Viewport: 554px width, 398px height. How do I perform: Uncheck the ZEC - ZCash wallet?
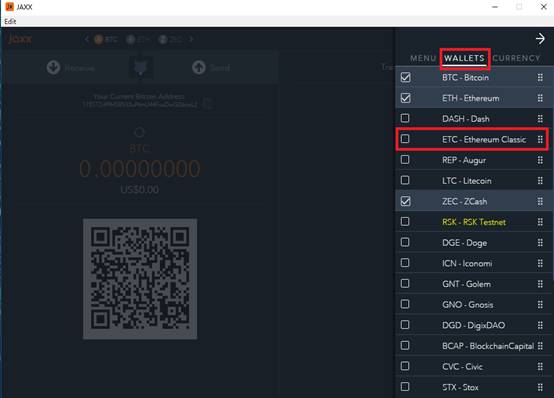point(405,201)
